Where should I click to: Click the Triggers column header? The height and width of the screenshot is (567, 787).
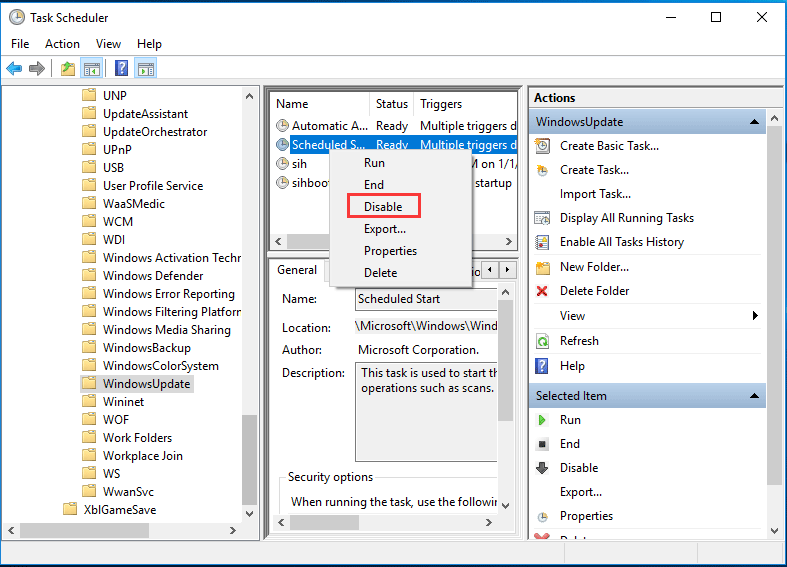[465, 104]
